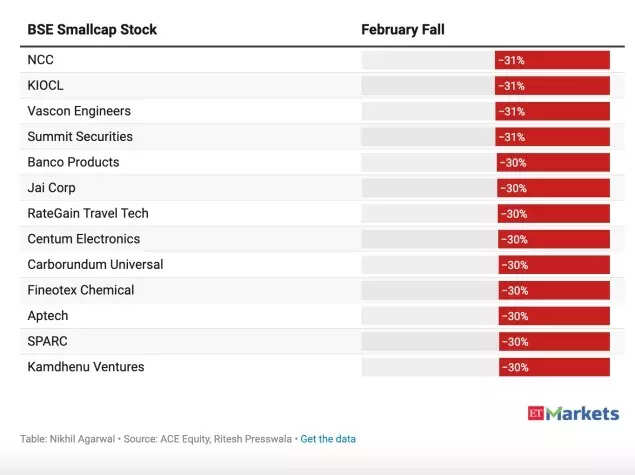Click the Centum Electronics entry
The image size is (635, 475).
point(83,239)
